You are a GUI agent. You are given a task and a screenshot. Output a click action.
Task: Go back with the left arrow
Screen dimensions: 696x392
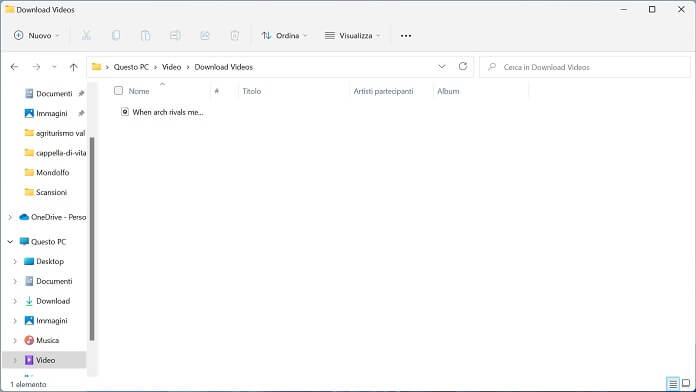click(14, 67)
